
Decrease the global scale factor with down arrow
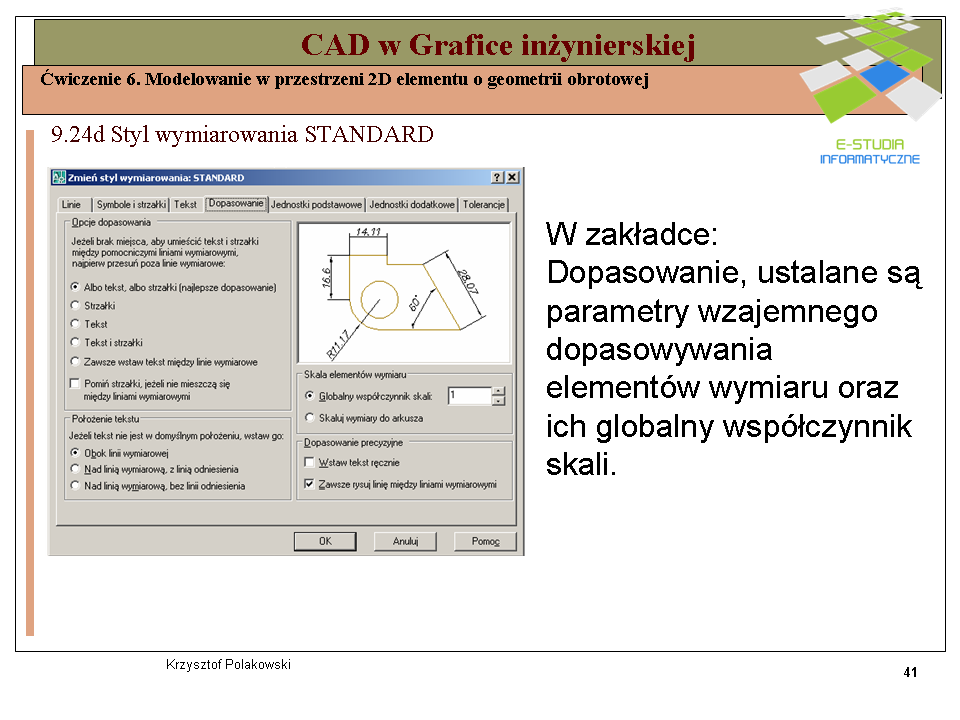click(x=498, y=401)
